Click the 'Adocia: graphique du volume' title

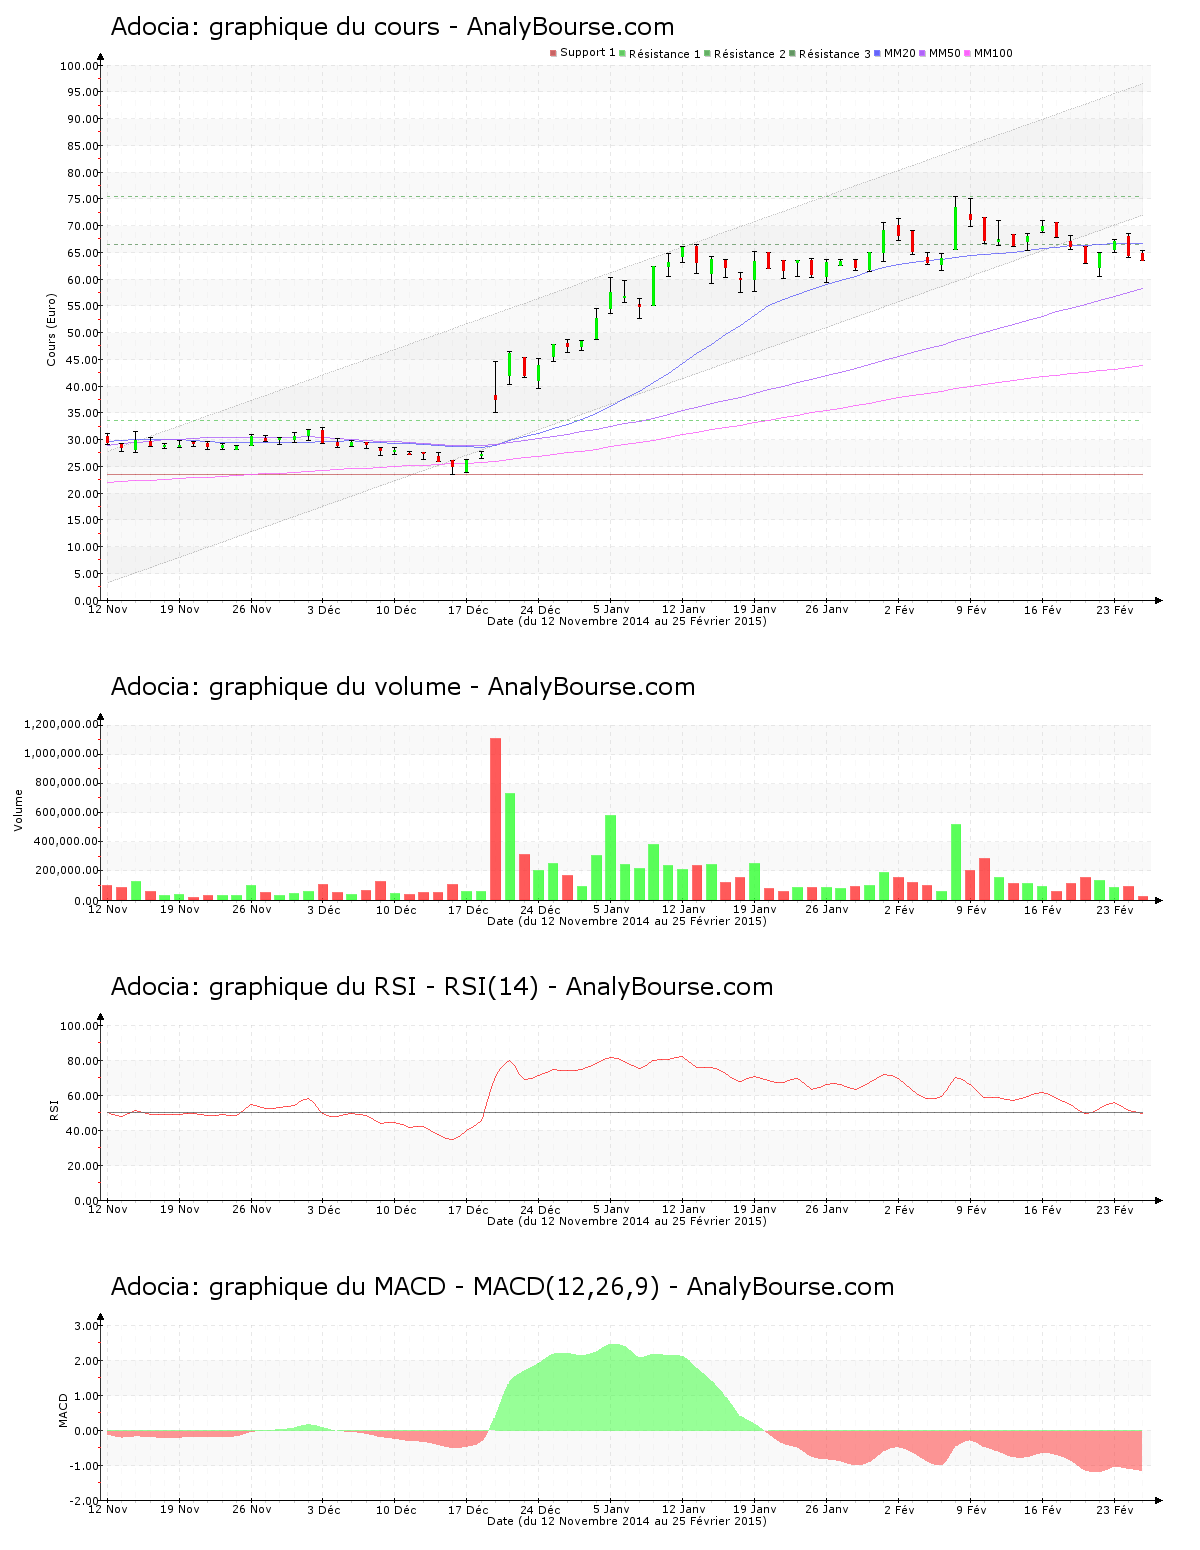pos(286,687)
